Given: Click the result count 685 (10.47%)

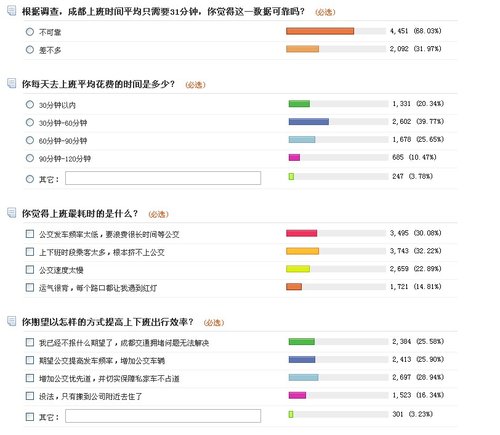Looking at the screenshot, I should pyautogui.click(x=414, y=157).
